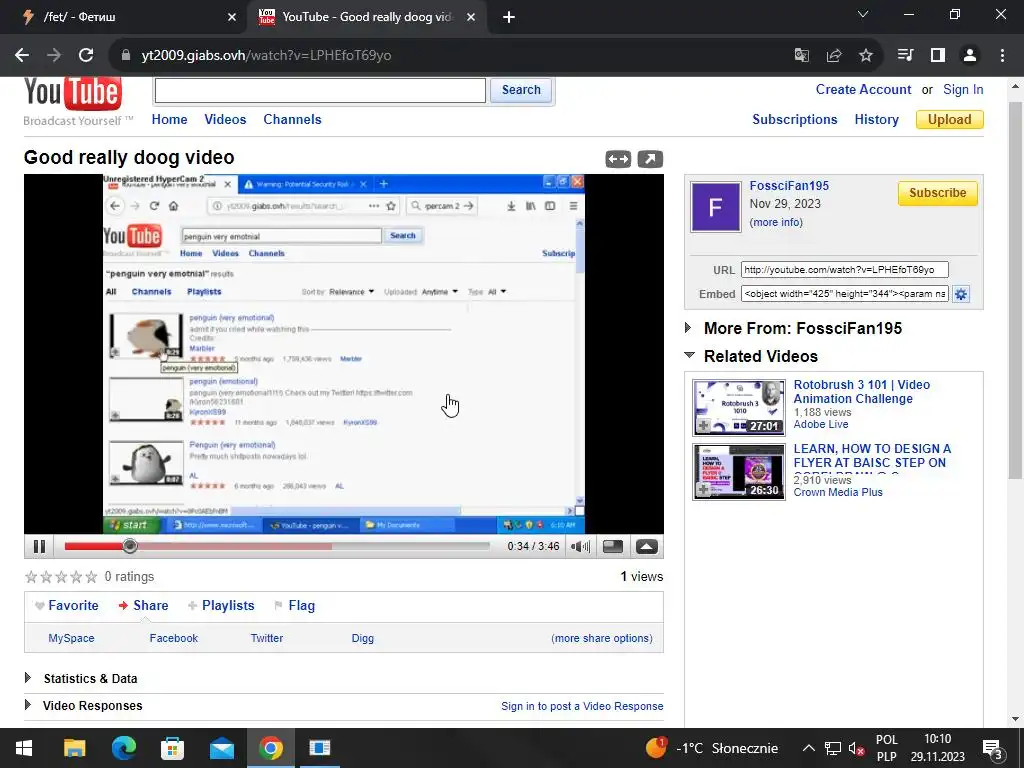
Task: Click the share page icon in address bar
Action: 833,56
